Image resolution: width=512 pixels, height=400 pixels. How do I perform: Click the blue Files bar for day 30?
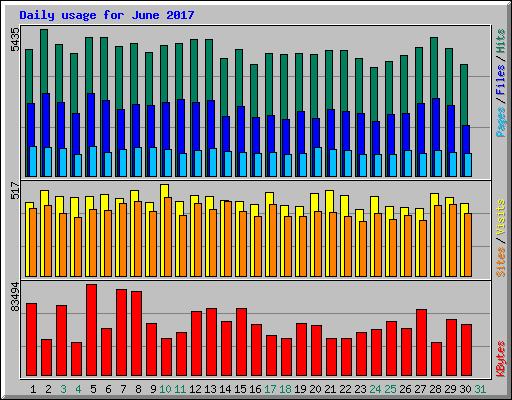click(466, 139)
